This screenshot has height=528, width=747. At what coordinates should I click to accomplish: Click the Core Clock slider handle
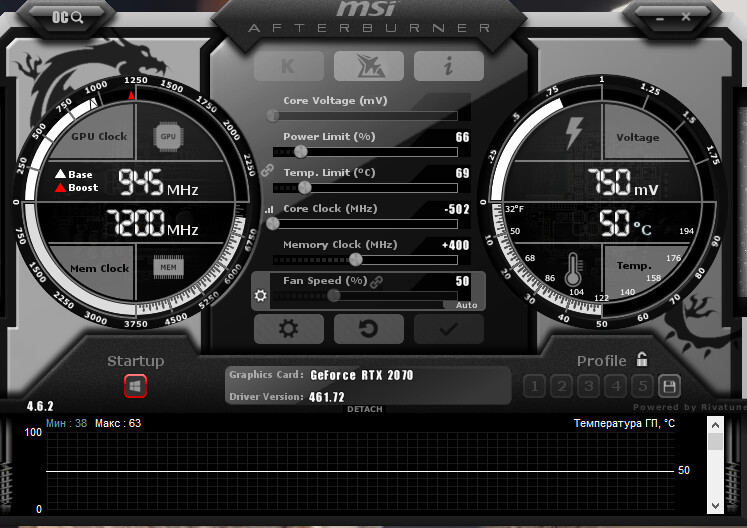point(273,223)
